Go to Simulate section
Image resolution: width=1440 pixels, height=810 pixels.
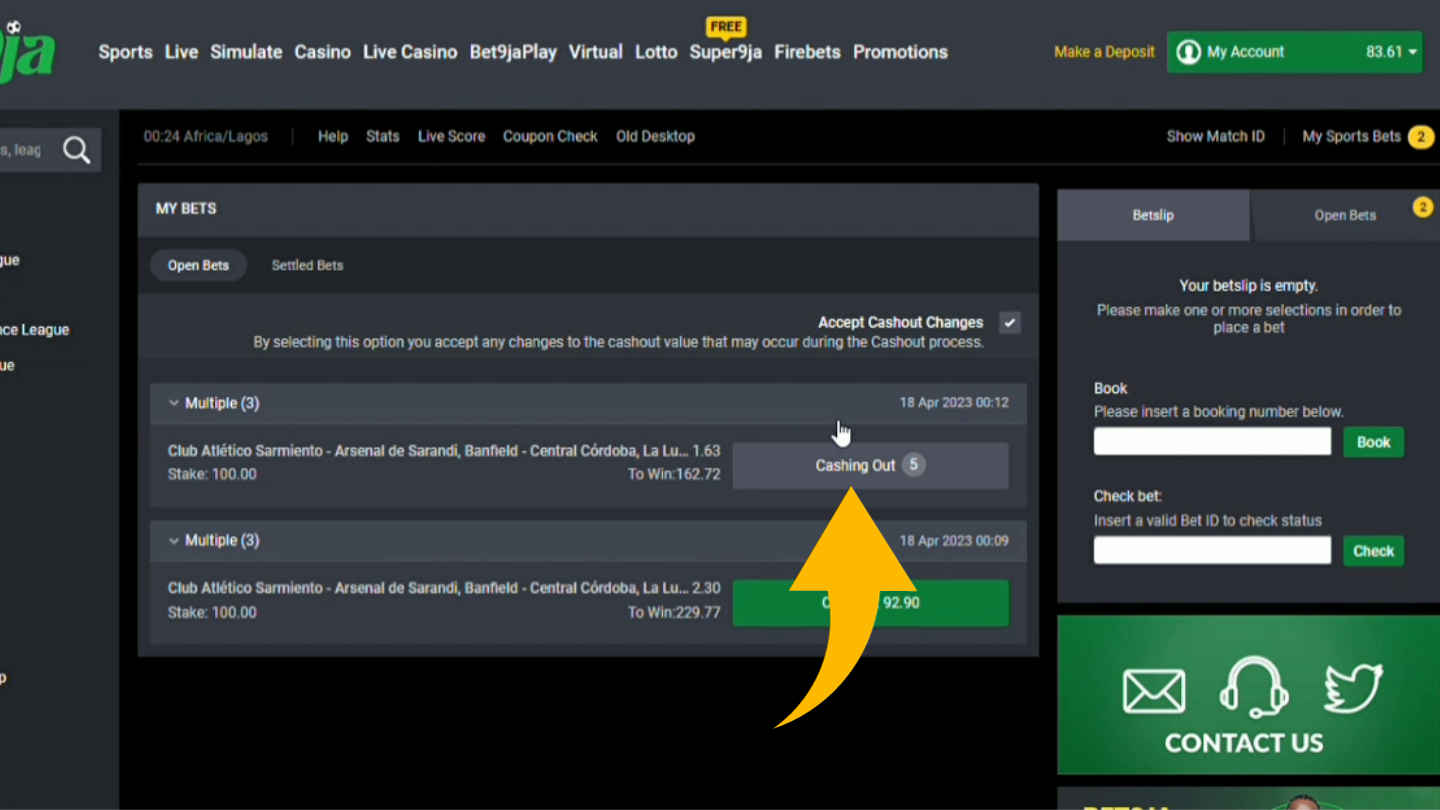pos(246,52)
